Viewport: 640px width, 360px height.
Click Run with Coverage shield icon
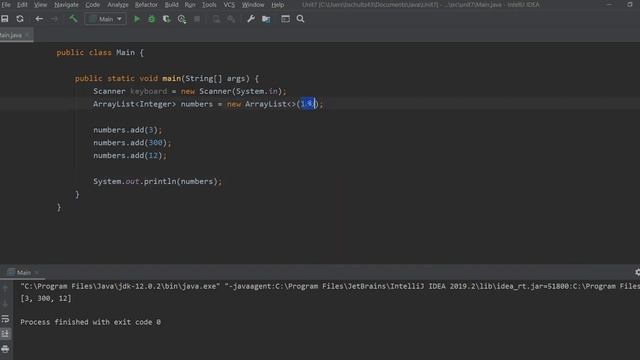tap(167, 19)
